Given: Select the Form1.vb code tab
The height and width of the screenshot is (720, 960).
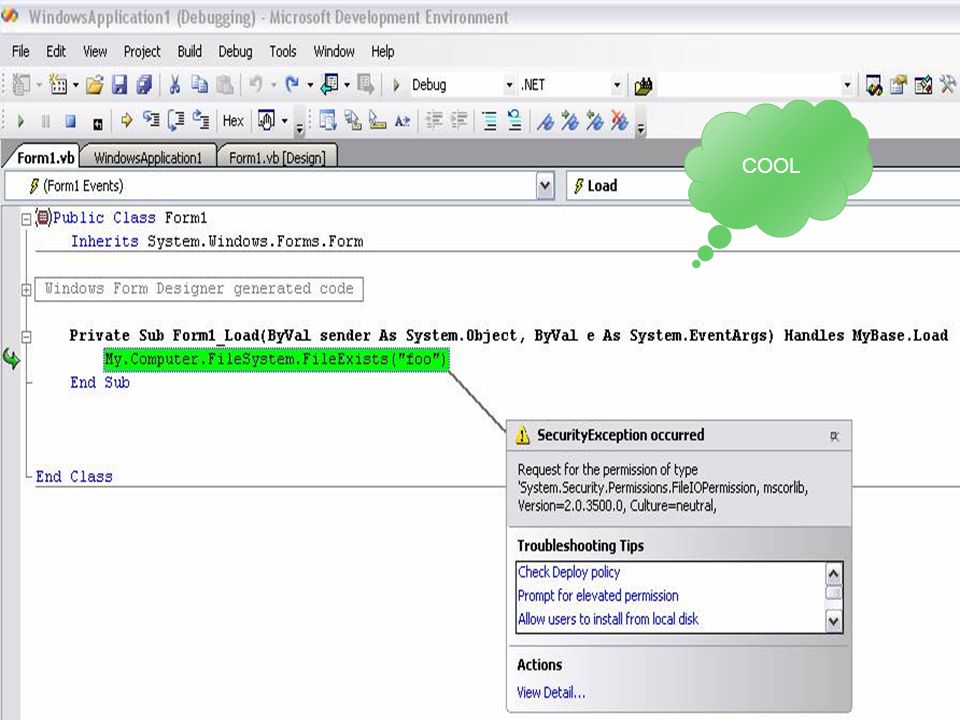Looking at the screenshot, I should pos(44,157).
